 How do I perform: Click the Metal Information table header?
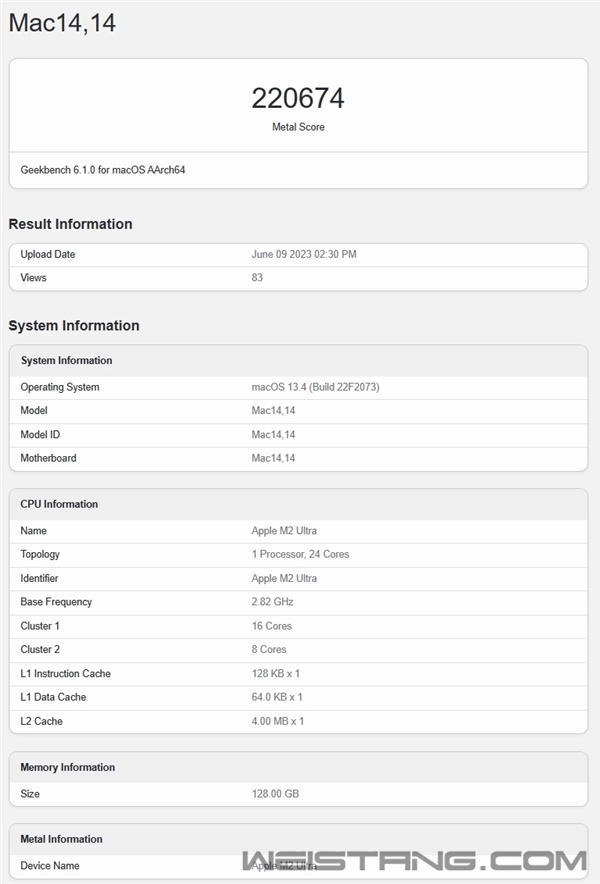(61, 839)
